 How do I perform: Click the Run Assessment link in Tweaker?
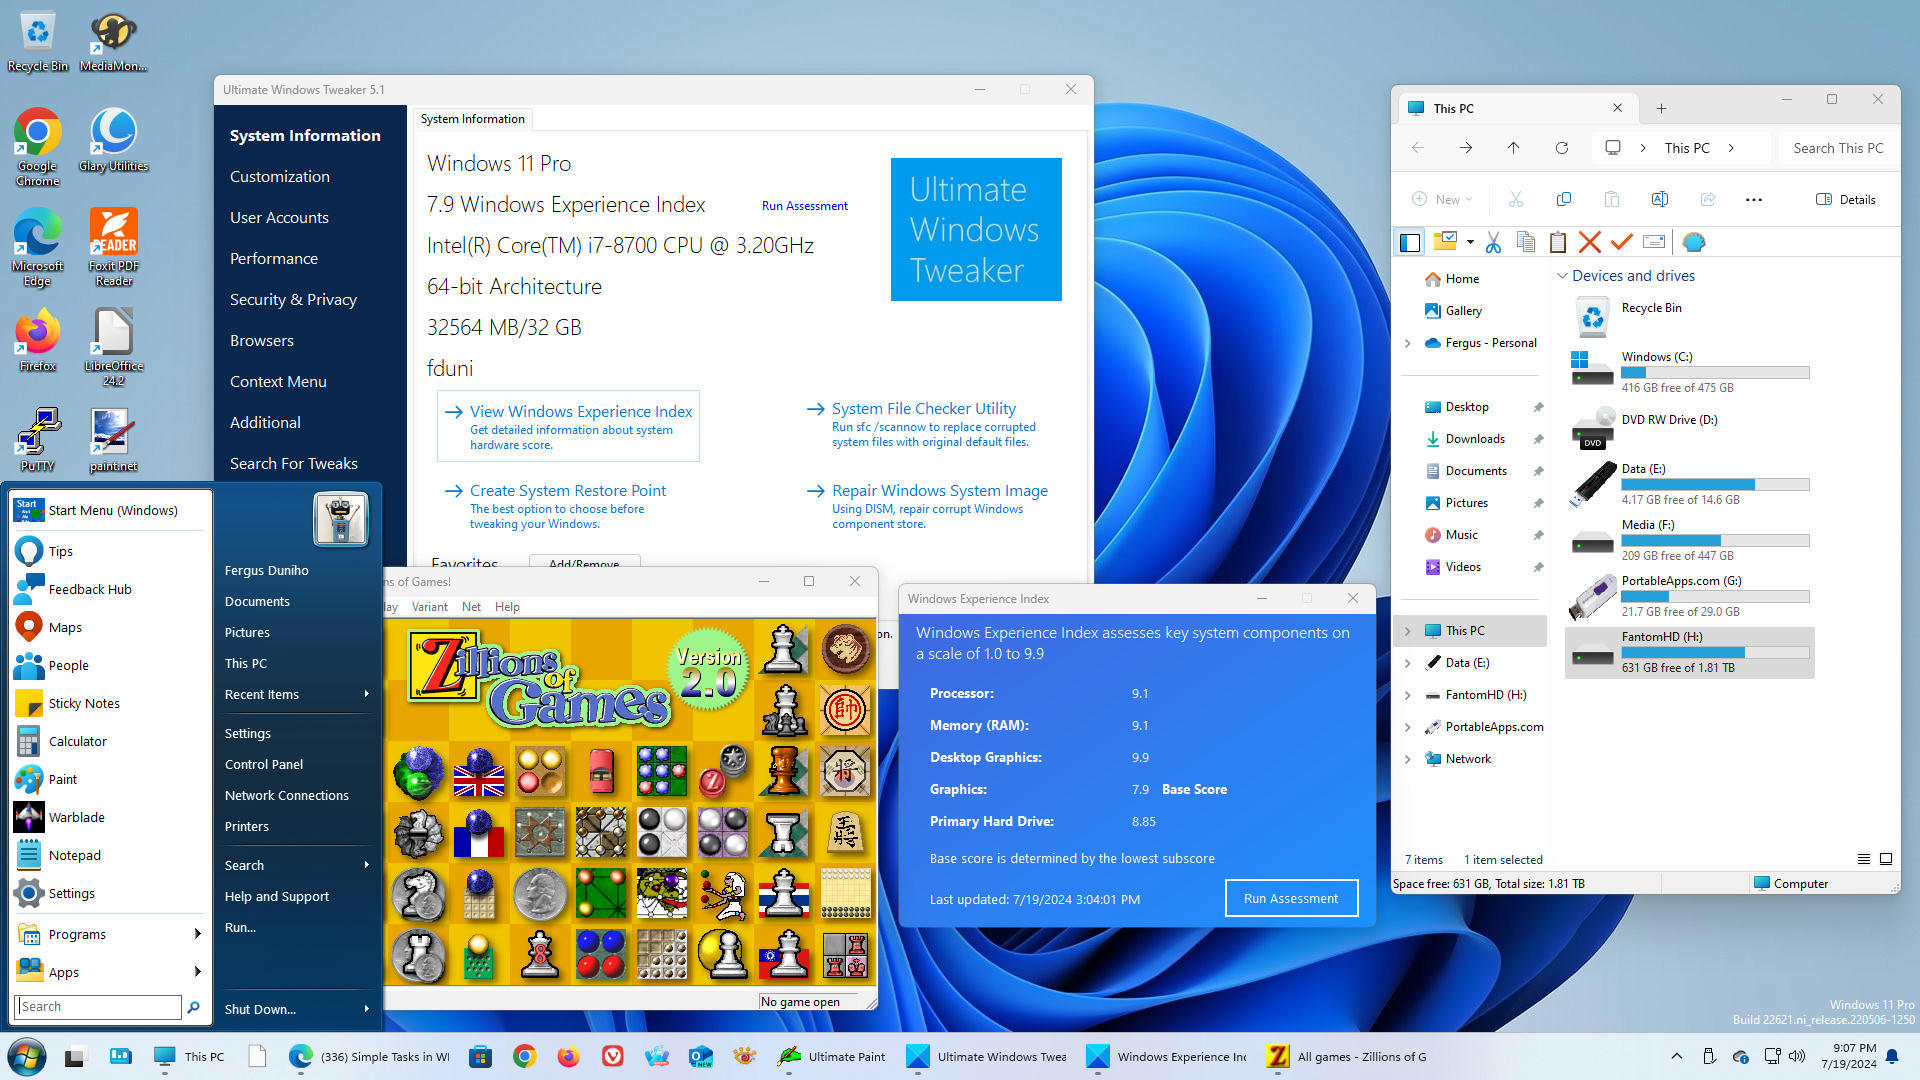[804, 206]
